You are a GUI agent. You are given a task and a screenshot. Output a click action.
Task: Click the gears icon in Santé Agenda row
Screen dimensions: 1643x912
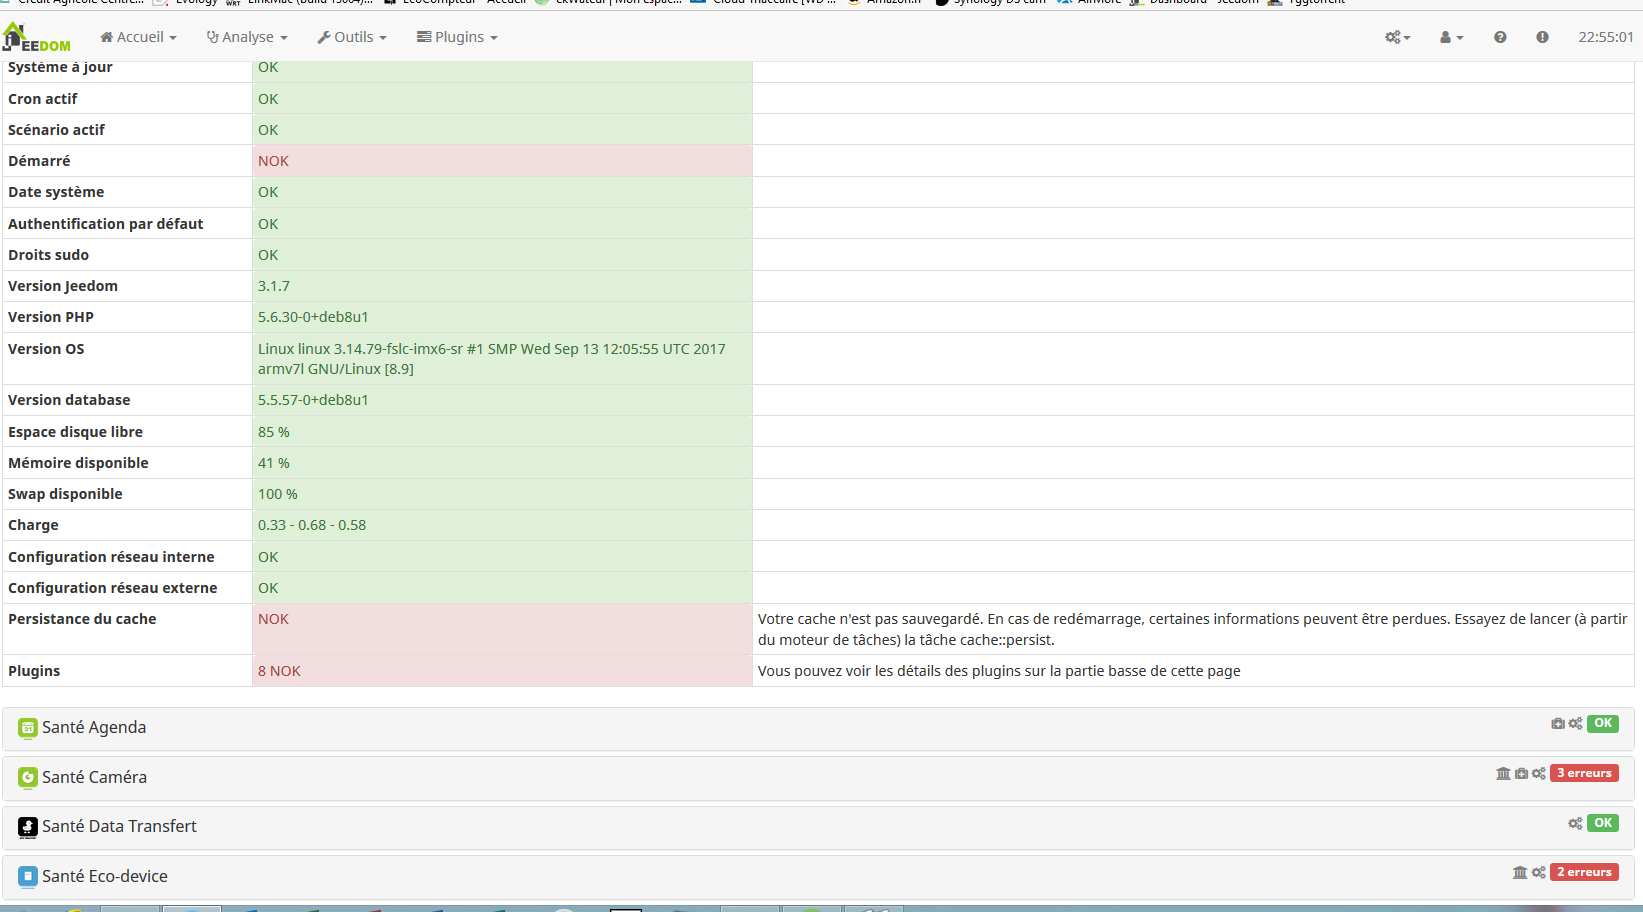1575,723
